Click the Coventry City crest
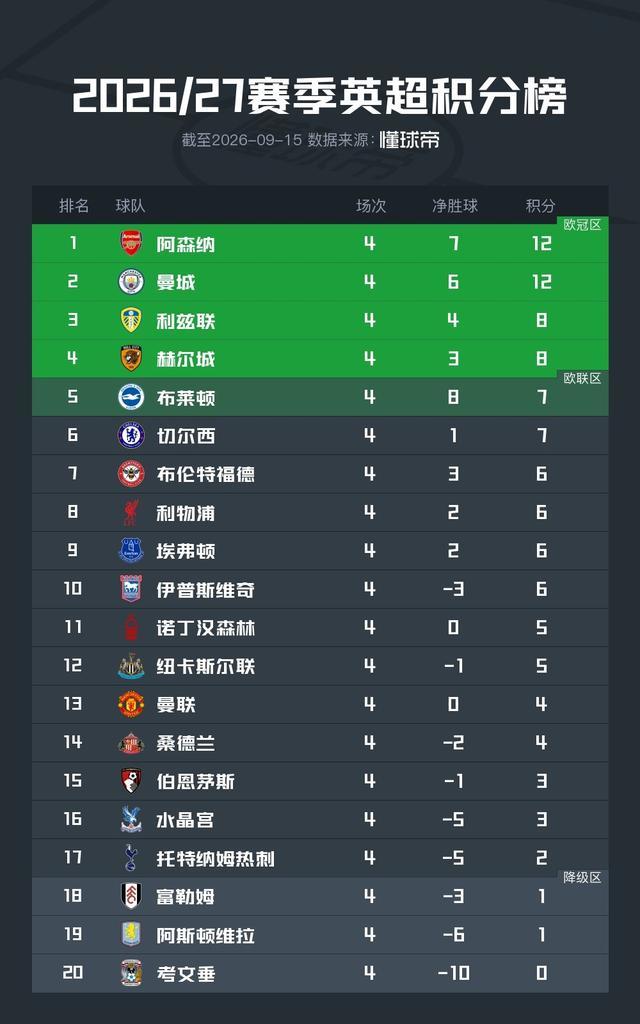This screenshot has height=1024, width=640. click(x=131, y=973)
